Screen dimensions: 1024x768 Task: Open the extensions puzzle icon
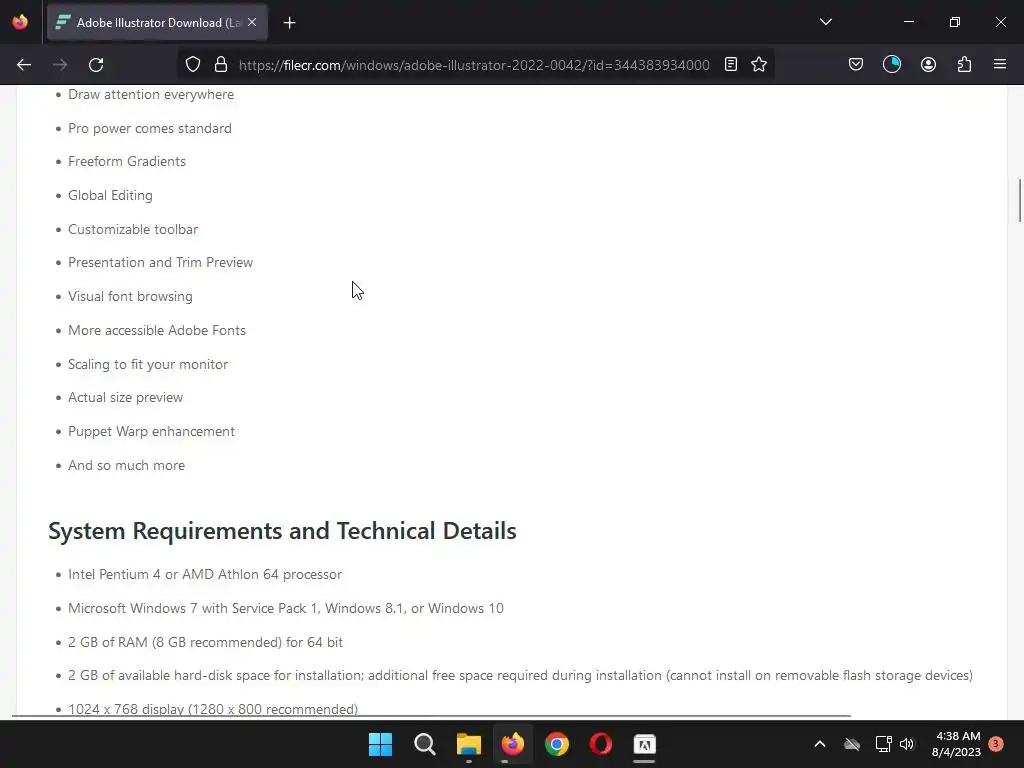click(964, 65)
